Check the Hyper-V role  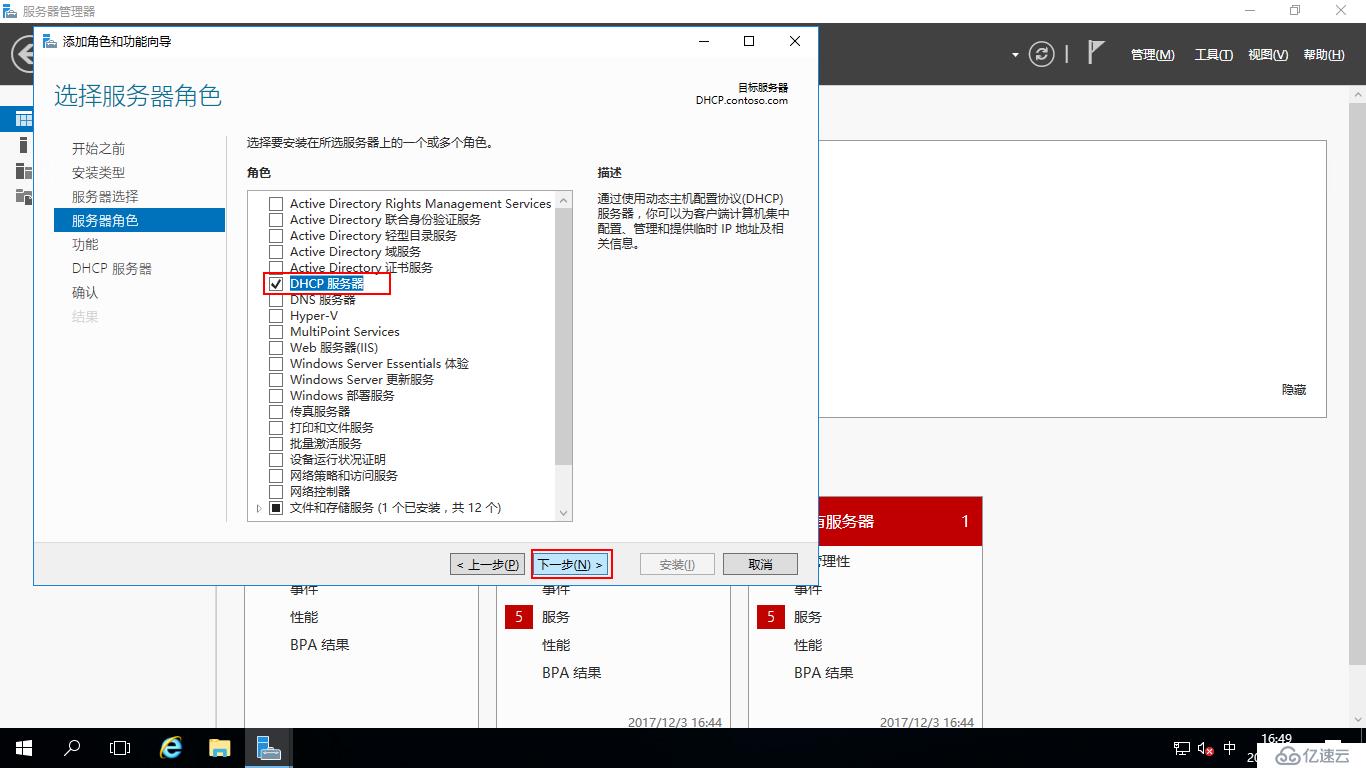276,316
